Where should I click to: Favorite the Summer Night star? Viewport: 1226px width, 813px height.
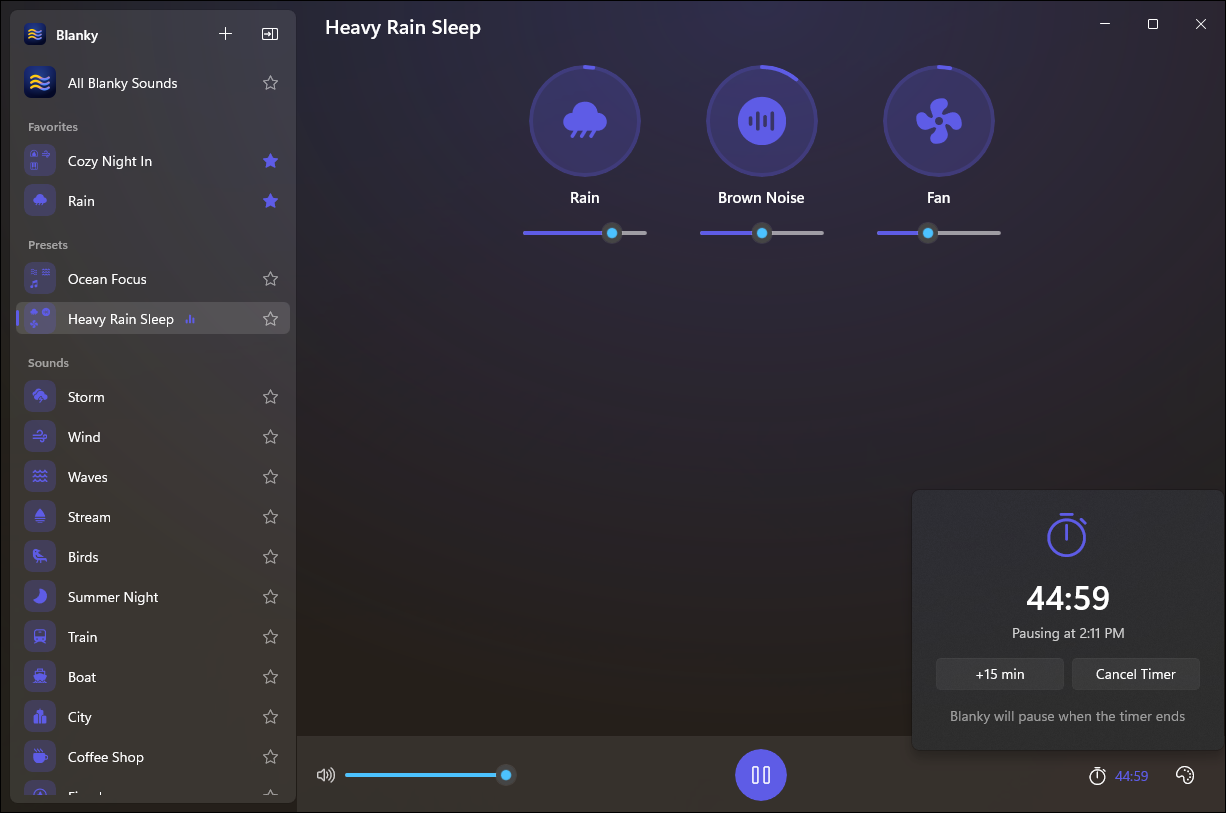pos(270,597)
